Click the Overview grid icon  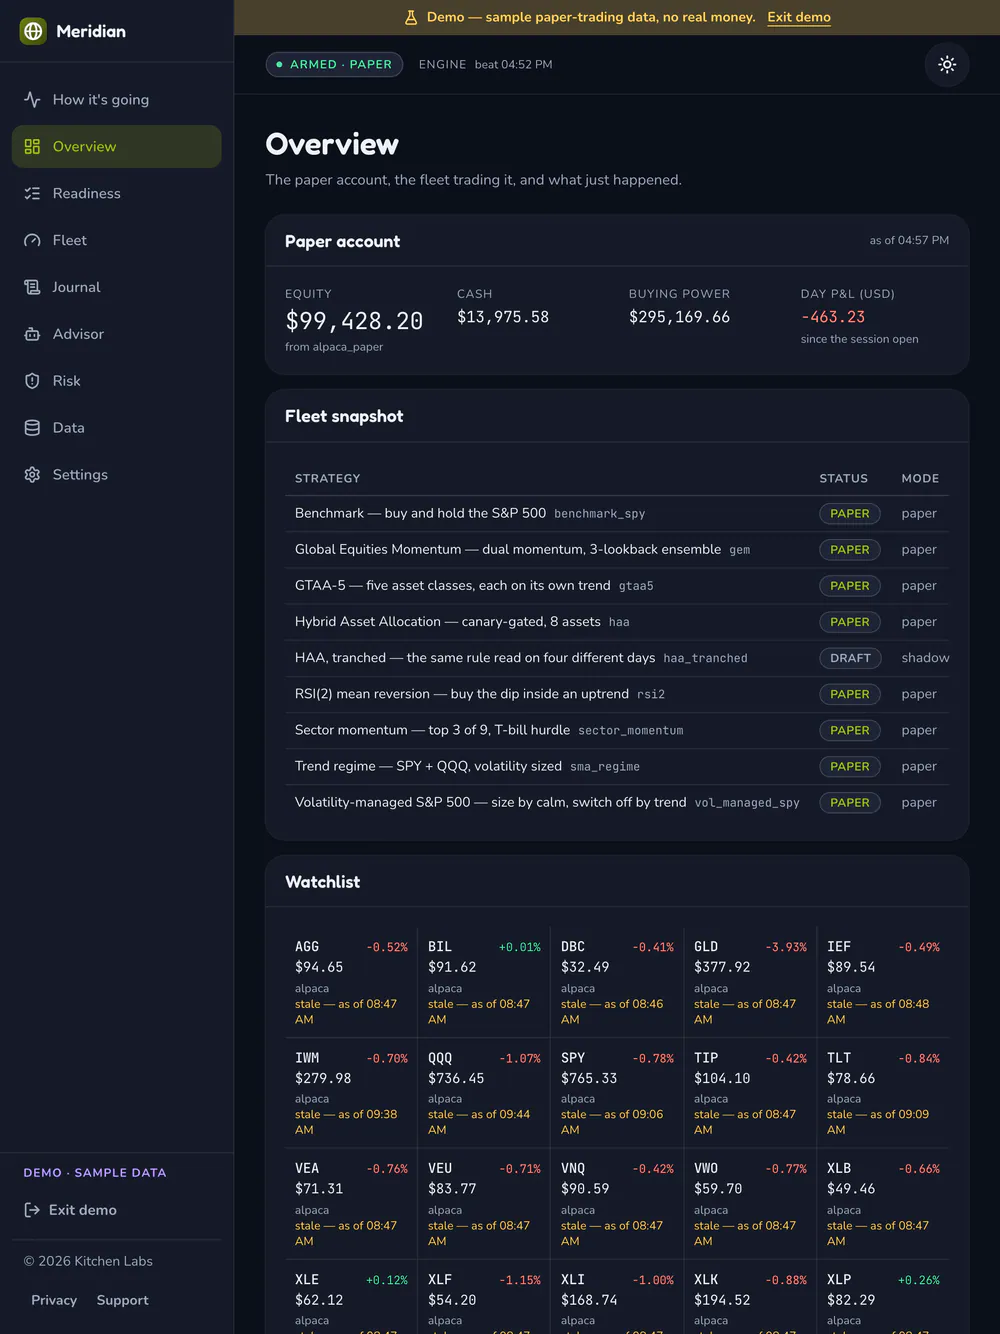point(32,147)
